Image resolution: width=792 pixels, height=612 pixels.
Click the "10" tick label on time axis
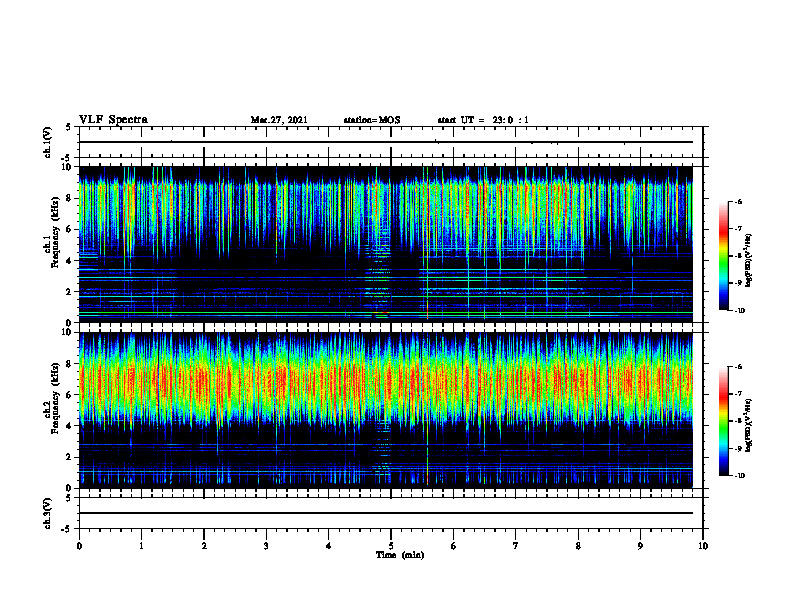point(703,546)
